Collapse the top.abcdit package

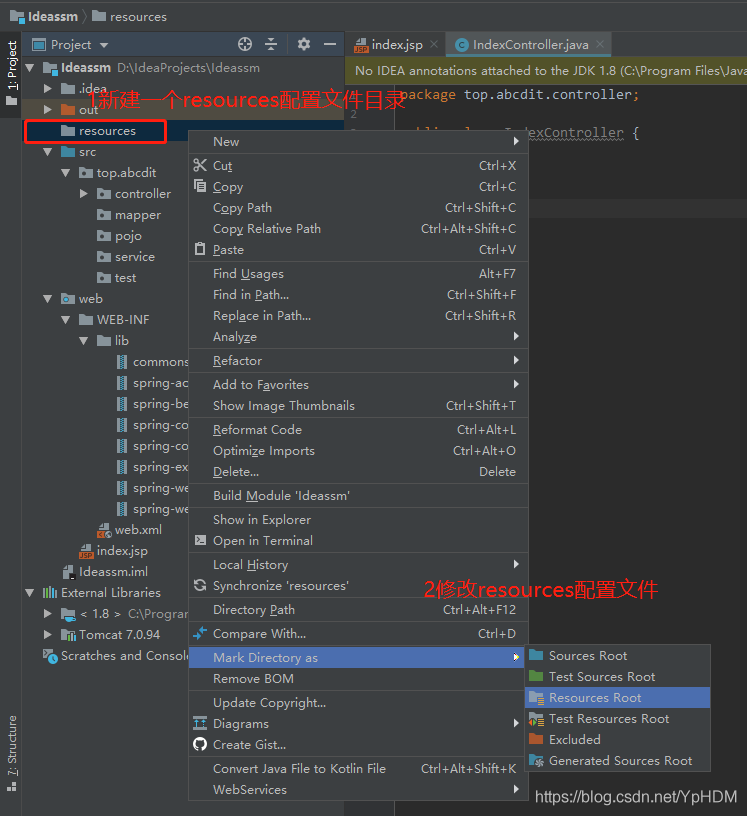[x=66, y=172]
